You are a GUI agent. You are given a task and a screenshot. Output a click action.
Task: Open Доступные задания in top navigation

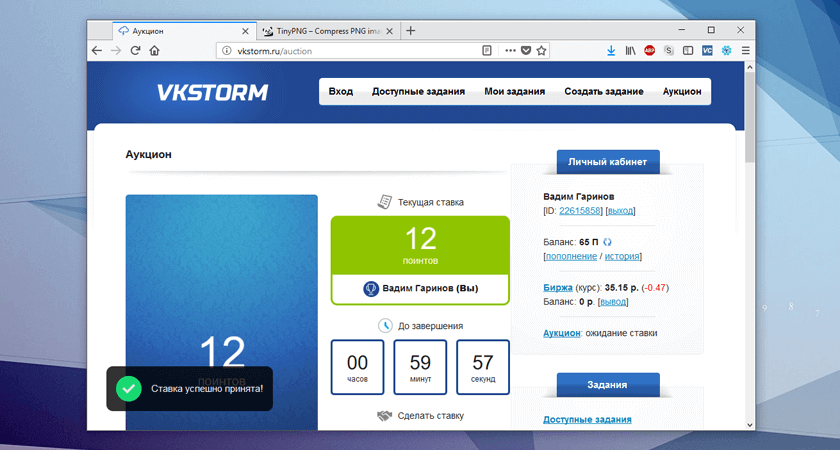418,92
